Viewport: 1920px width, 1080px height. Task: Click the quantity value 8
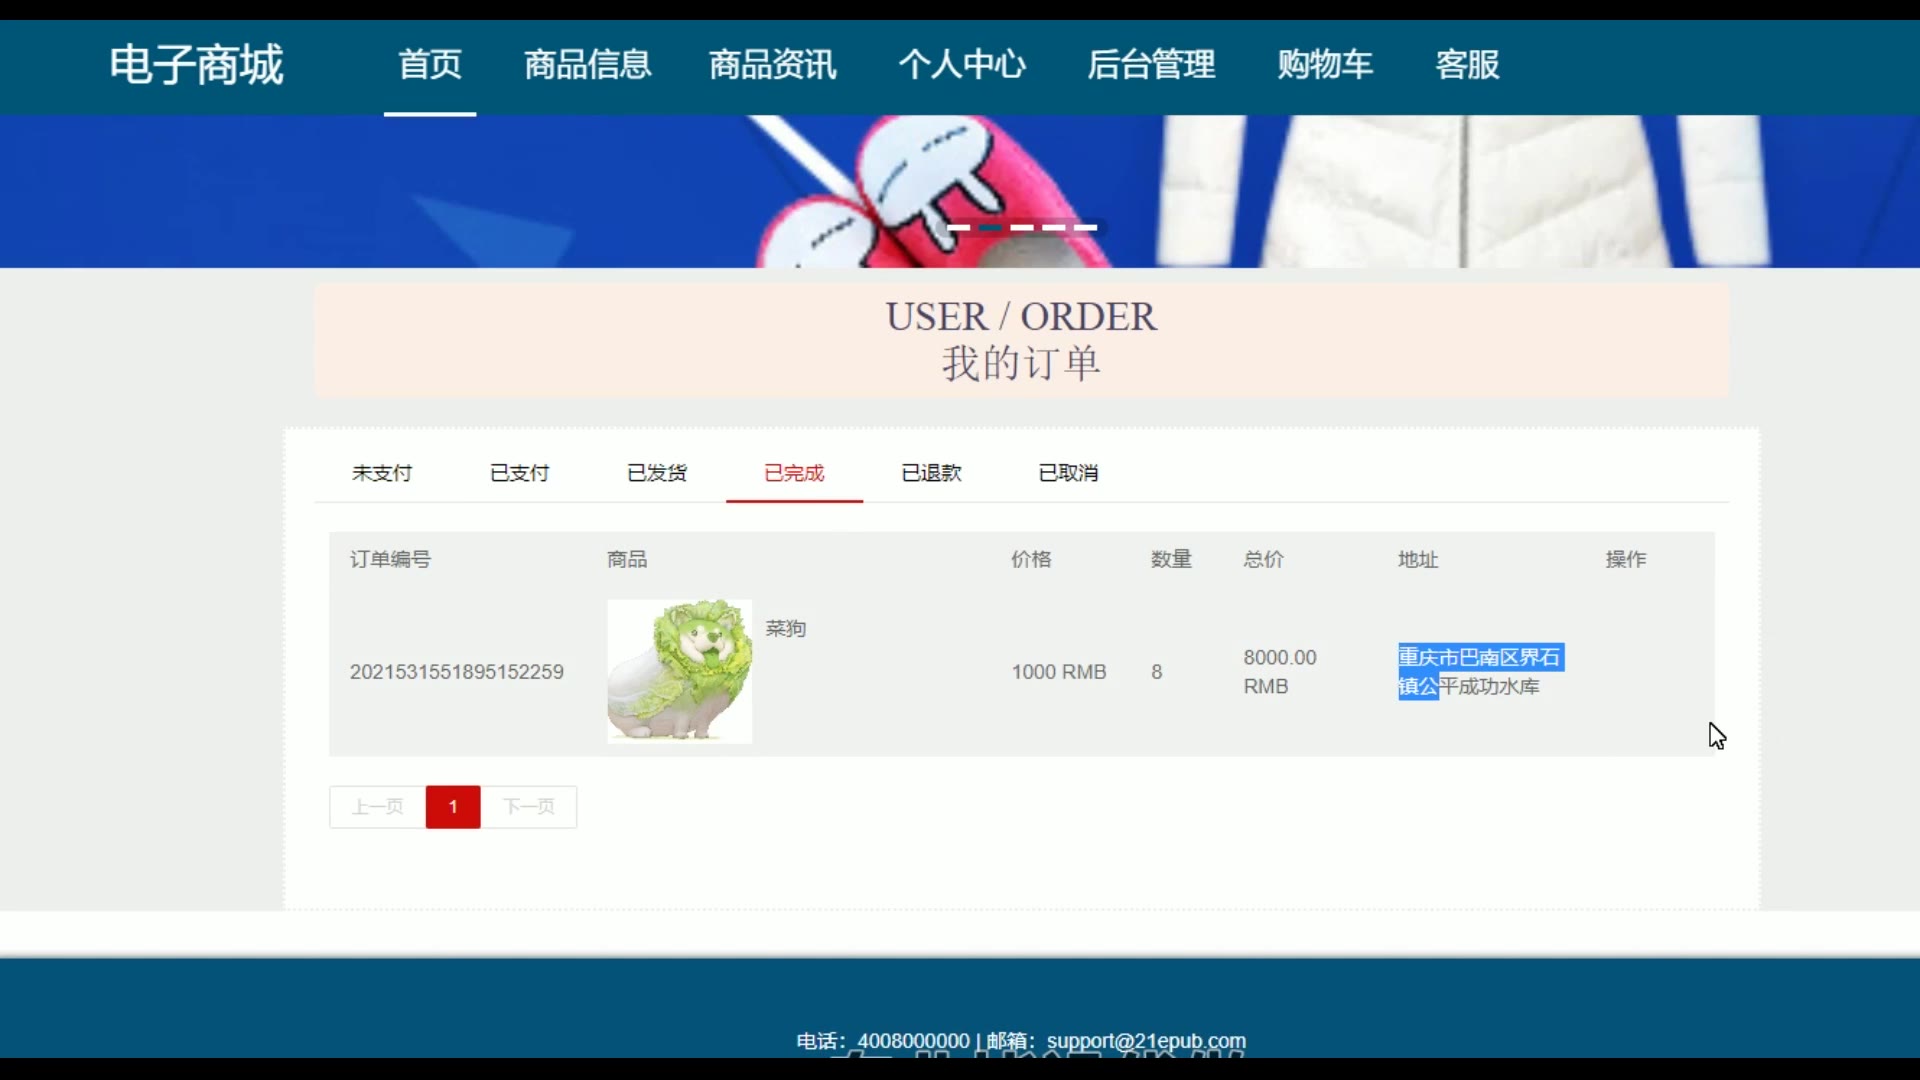[x=1157, y=672]
